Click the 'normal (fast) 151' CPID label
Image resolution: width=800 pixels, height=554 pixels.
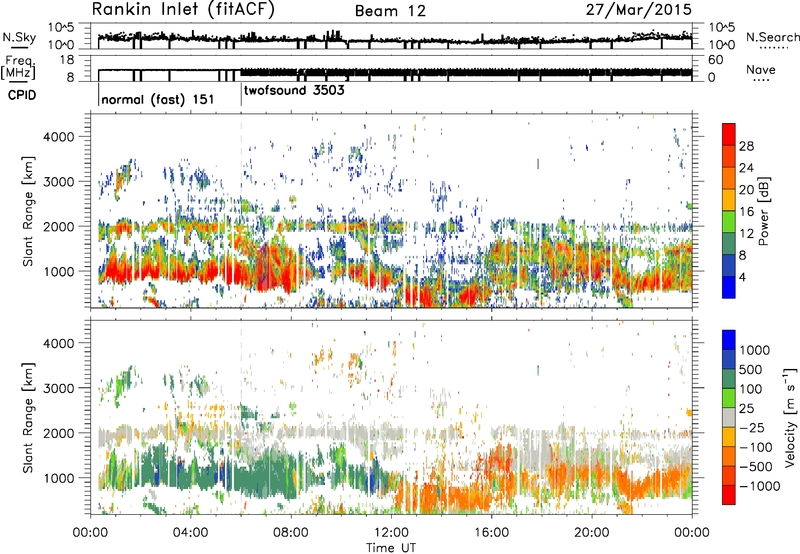[x=158, y=99]
